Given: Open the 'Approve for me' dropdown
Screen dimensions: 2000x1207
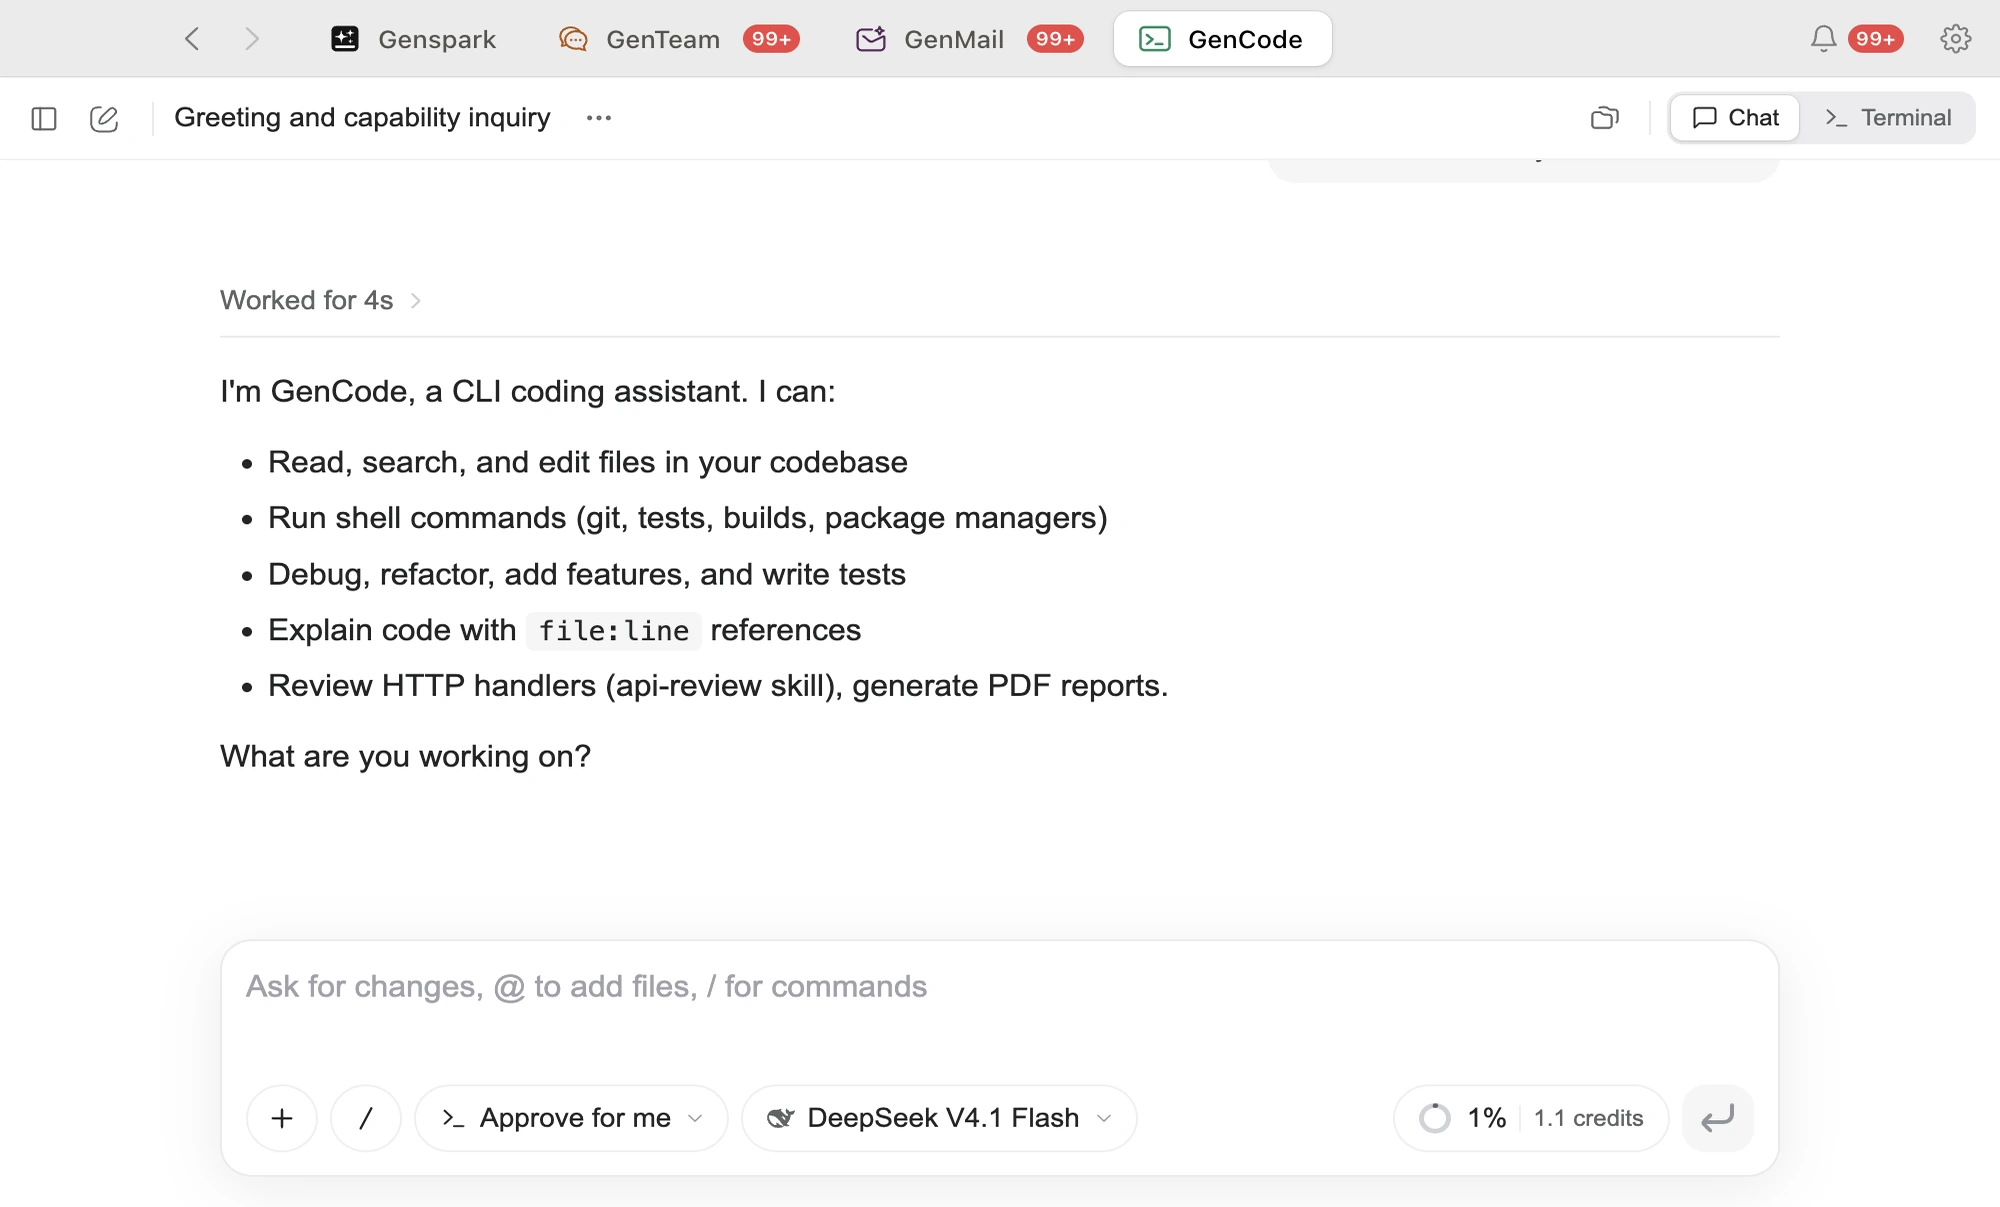Looking at the screenshot, I should point(572,1118).
